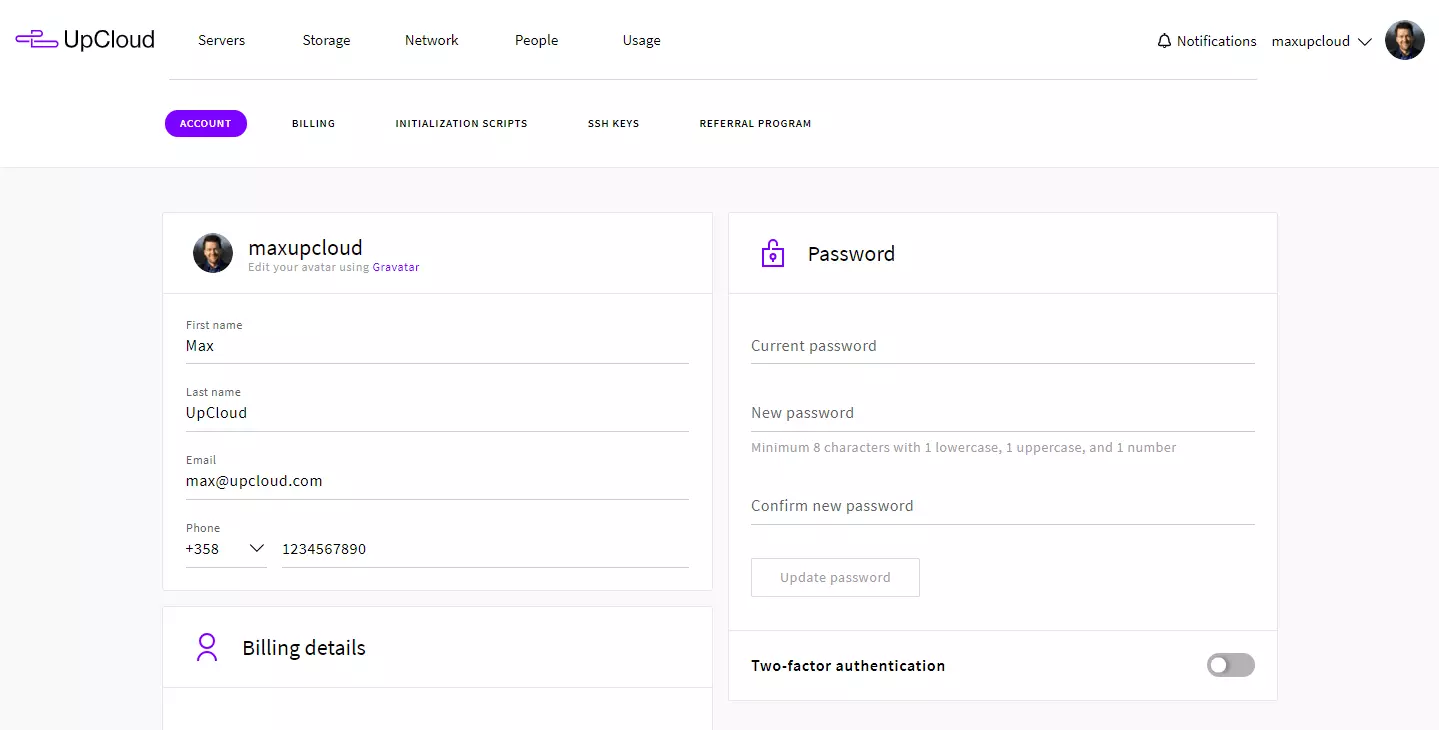This screenshot has height=730, width=1439.
Task: Click the avatar next to maxupcloud username
Action: tap(212, 253)
